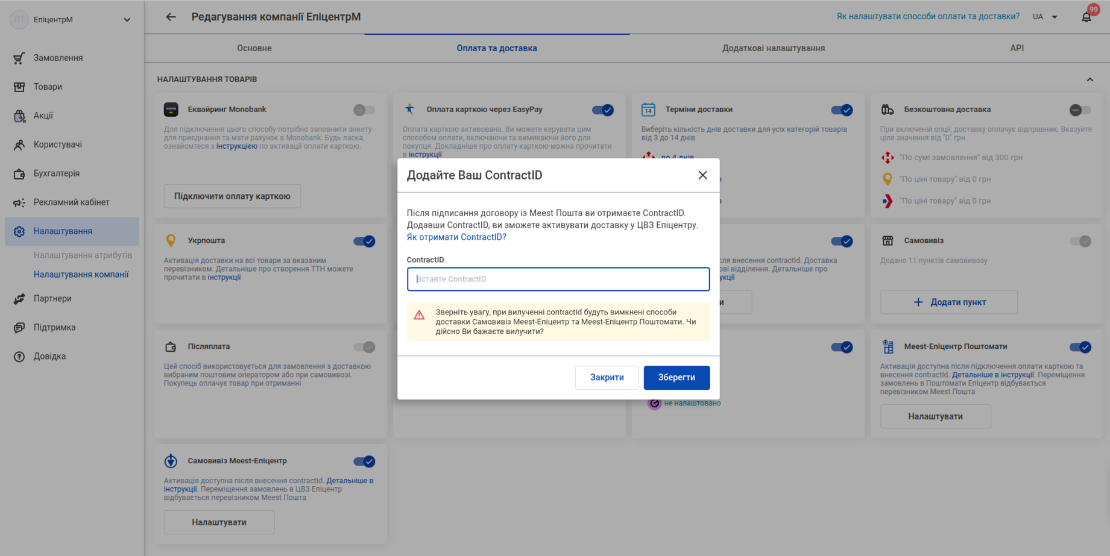Click the Акції icon in sidebar

[x=19, y=116]
